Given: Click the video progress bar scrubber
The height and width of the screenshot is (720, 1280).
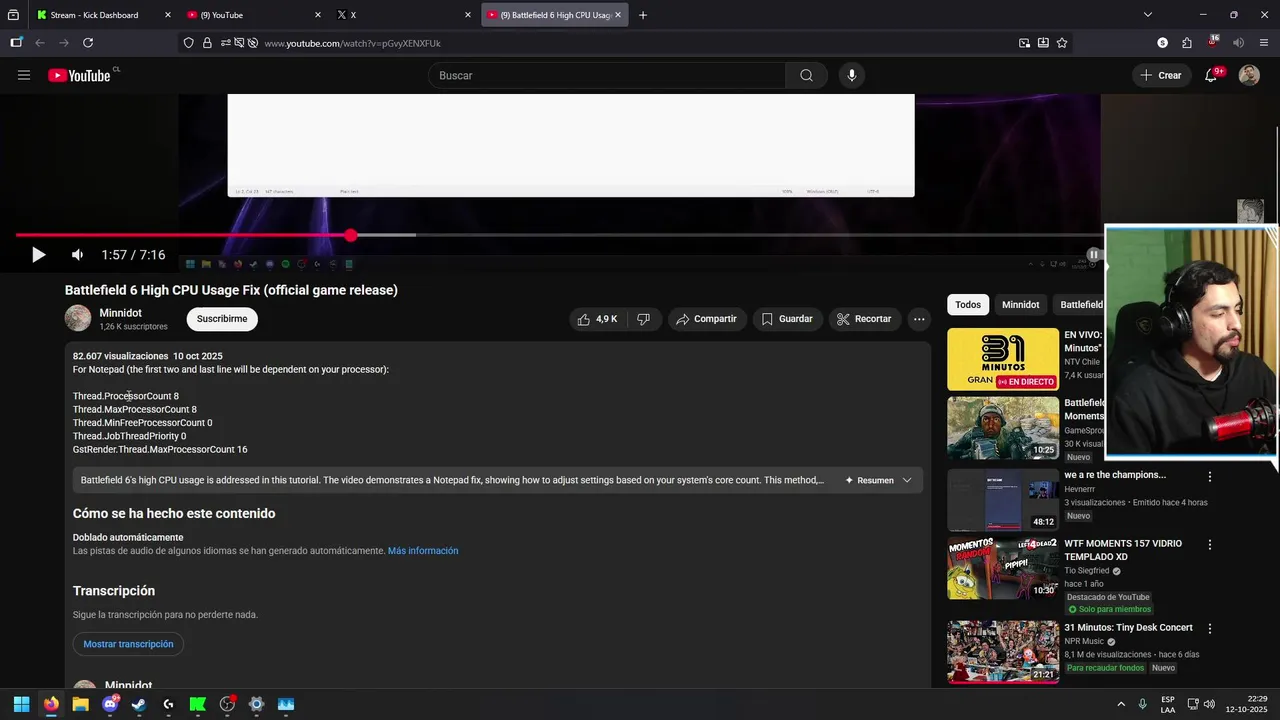Looking at the screenshot, I should (x=351, y=235).
